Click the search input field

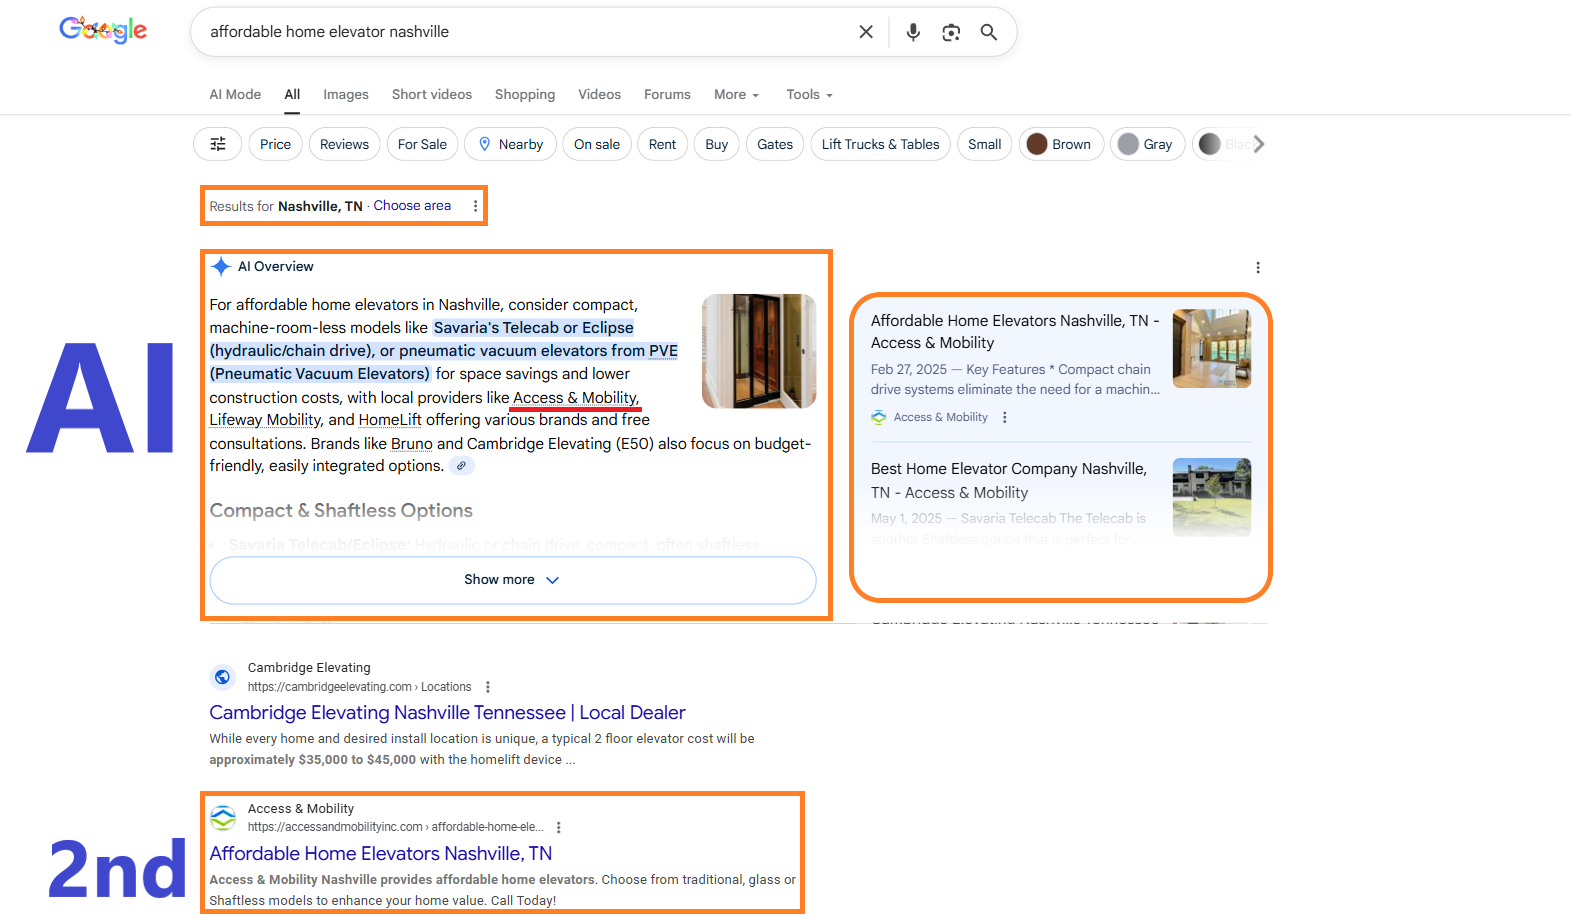click(x=525, y=32)
